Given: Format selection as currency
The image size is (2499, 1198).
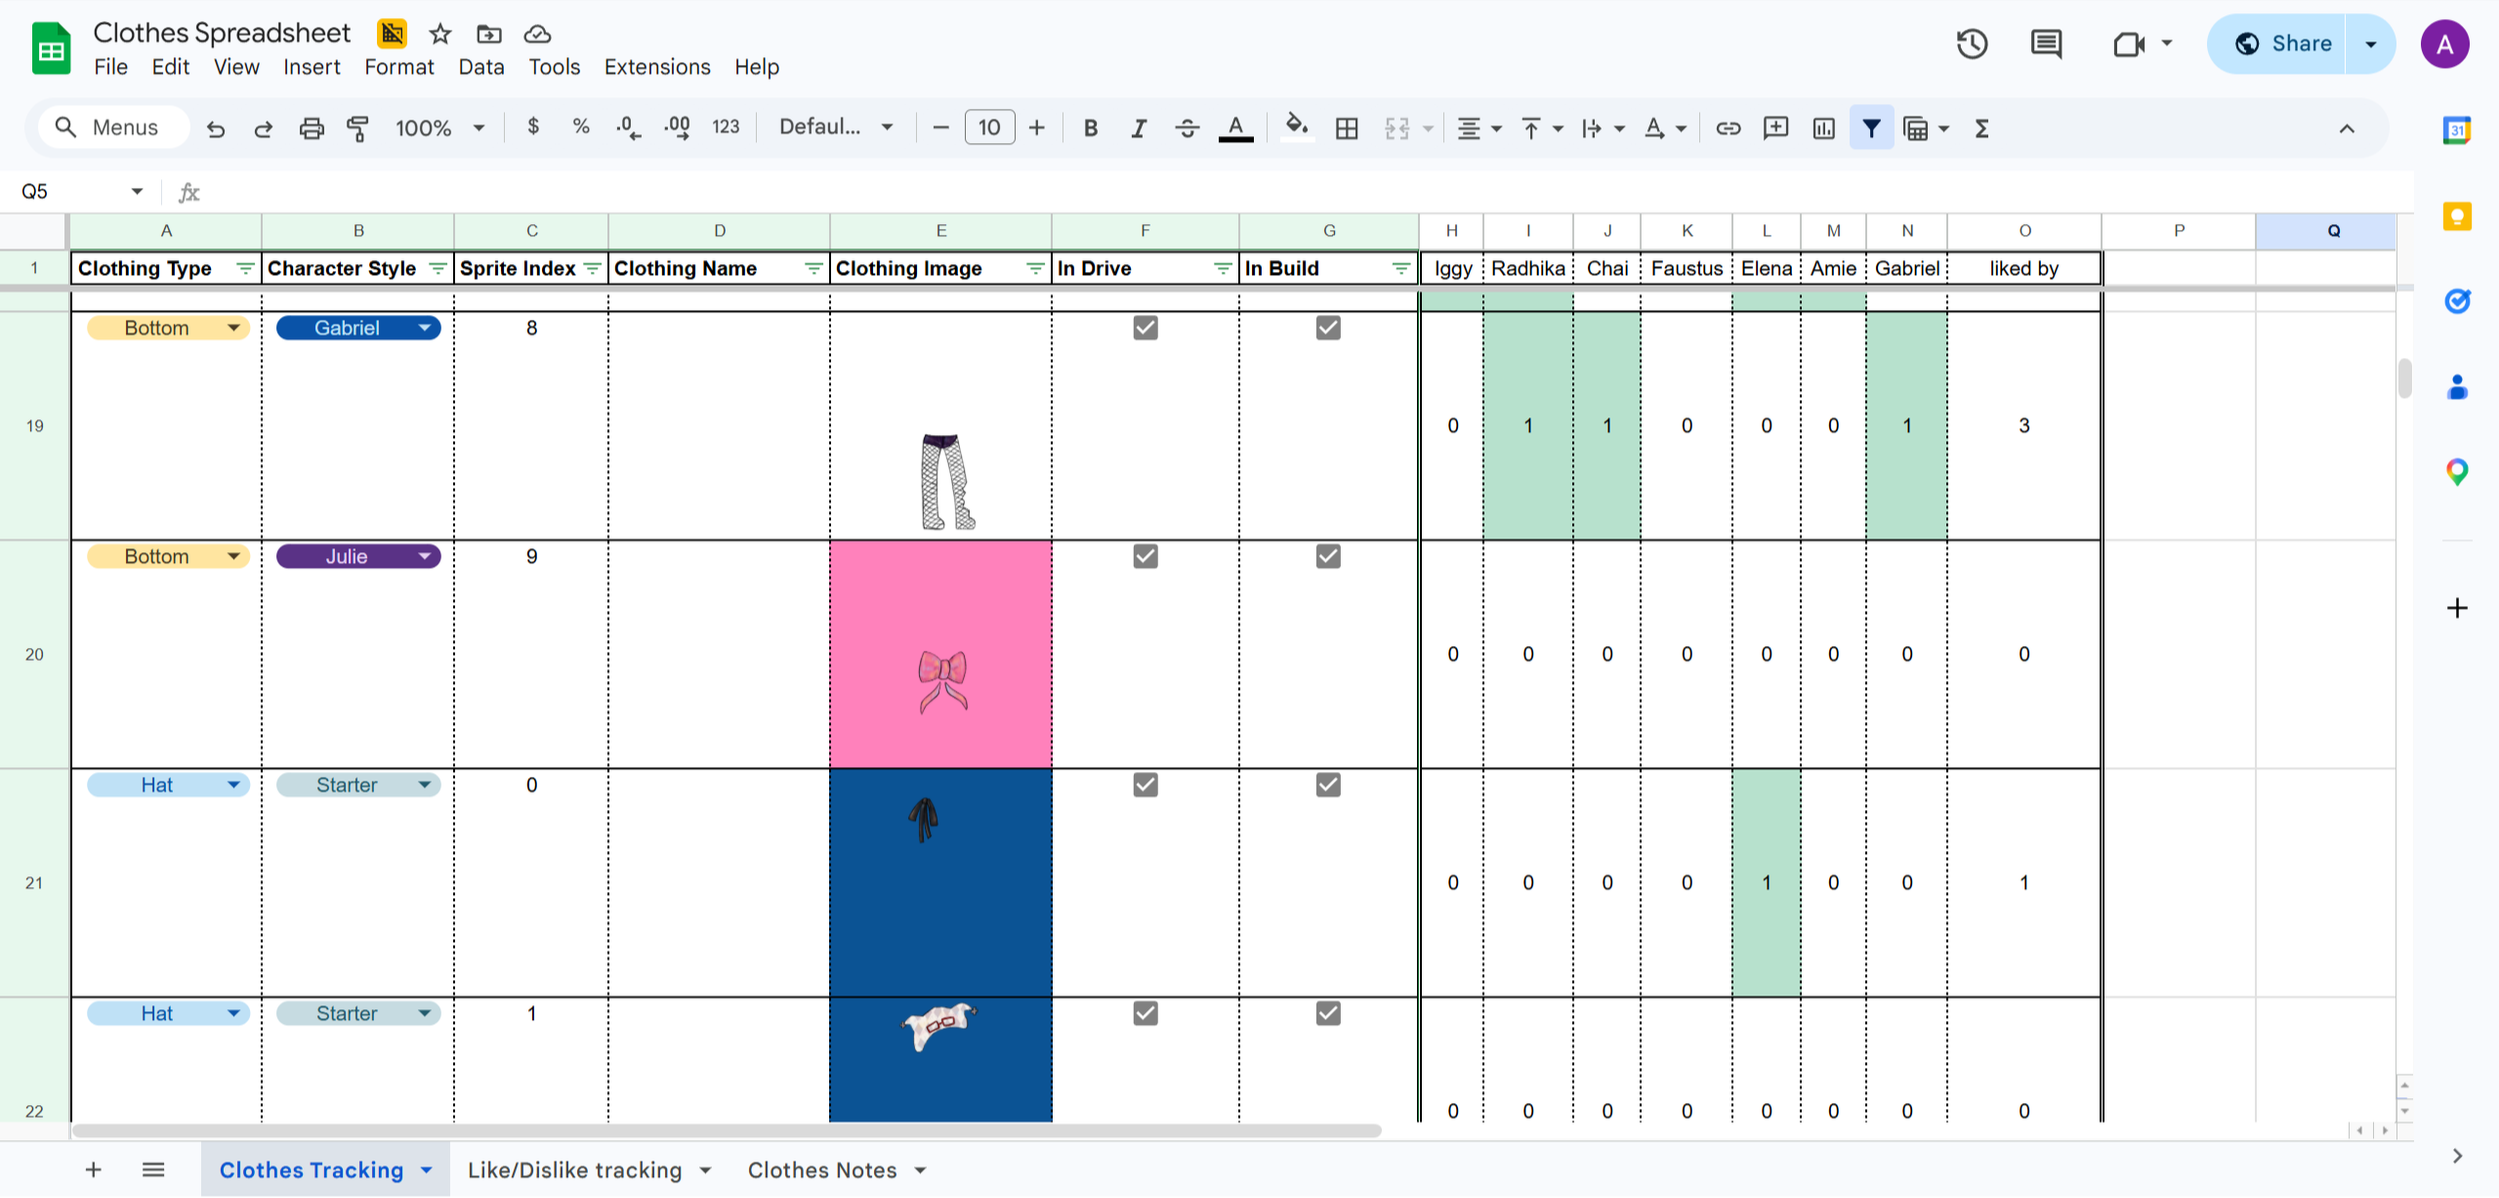Looking at the screenshot, I should tap(533, 128).
